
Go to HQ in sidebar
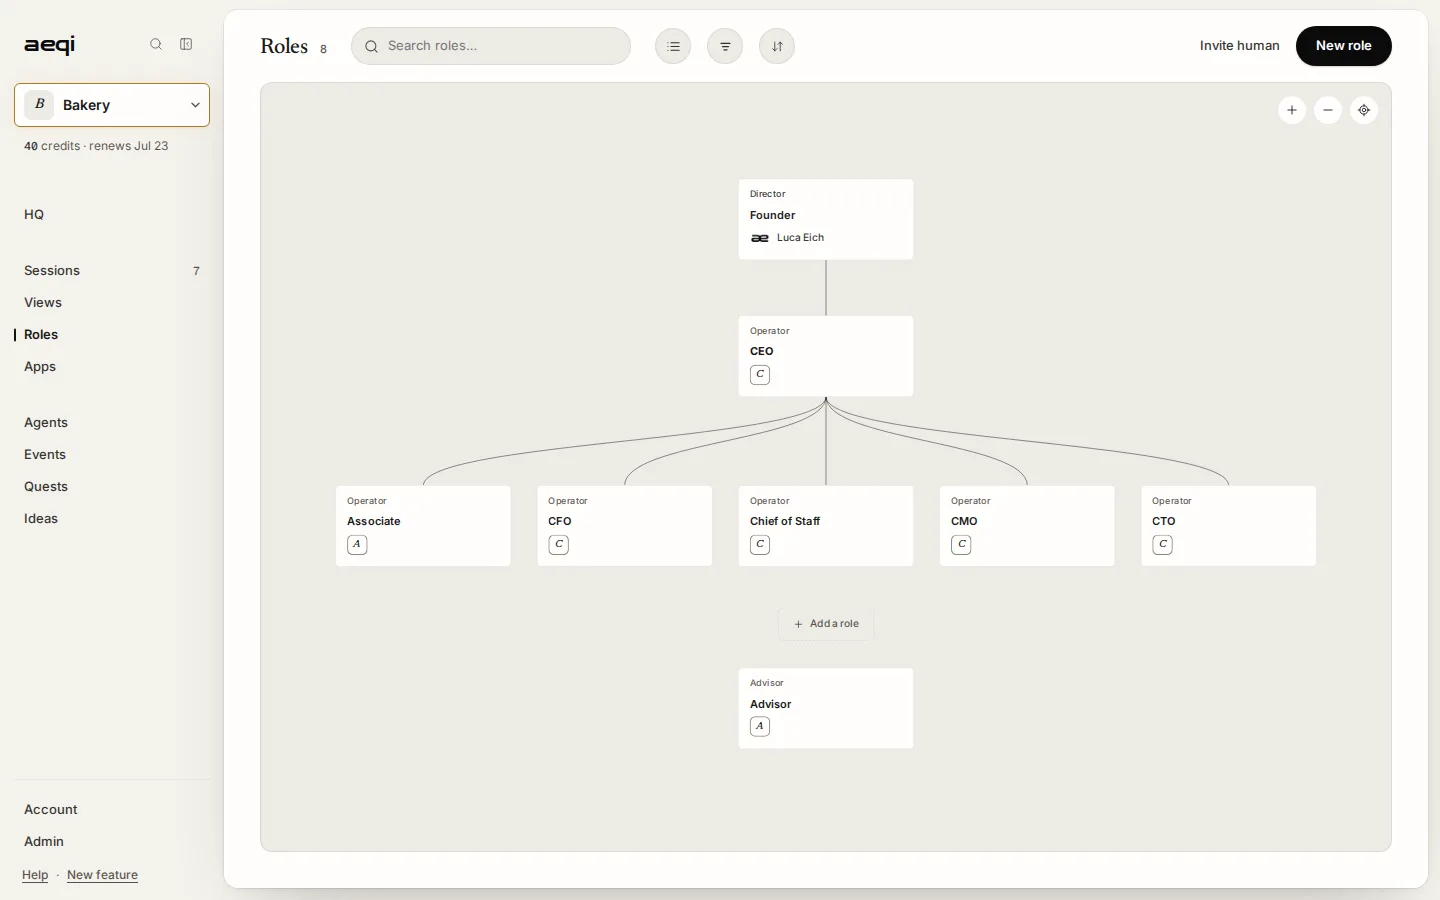point(34,214)
